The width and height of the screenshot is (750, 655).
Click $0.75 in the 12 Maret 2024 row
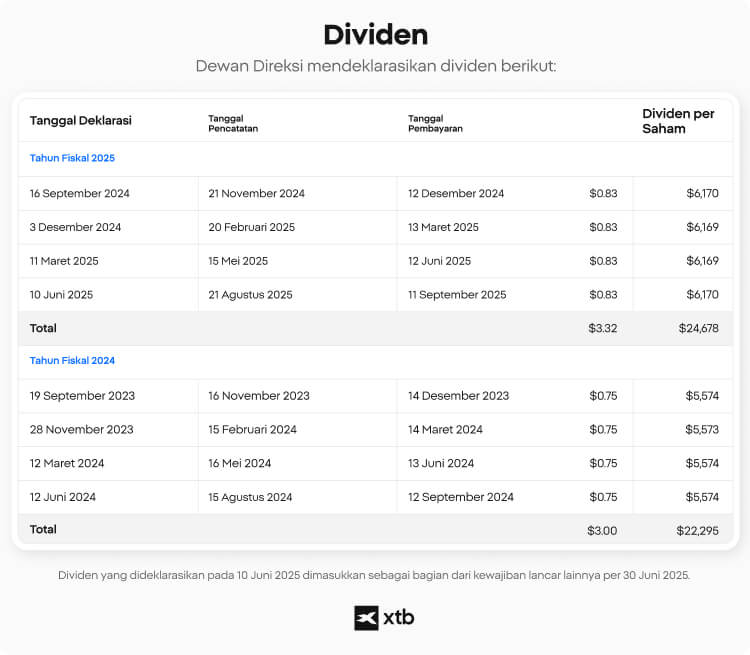603,463
